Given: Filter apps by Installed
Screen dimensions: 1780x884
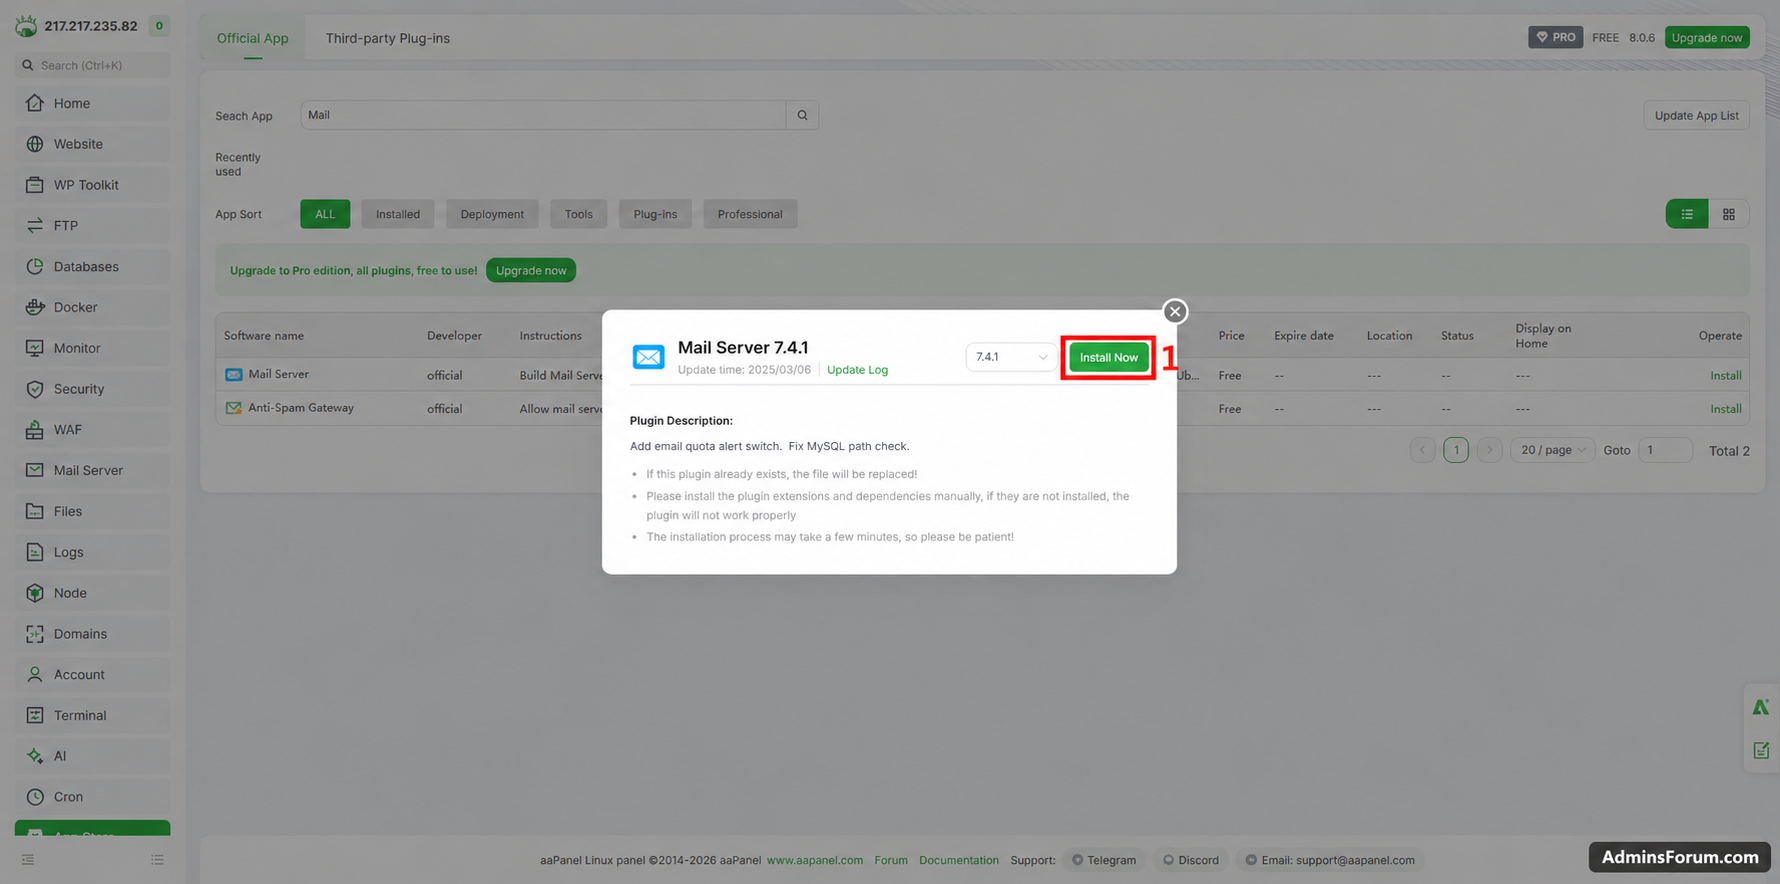Looking at the screenshot, I should [x=398, y=214].
